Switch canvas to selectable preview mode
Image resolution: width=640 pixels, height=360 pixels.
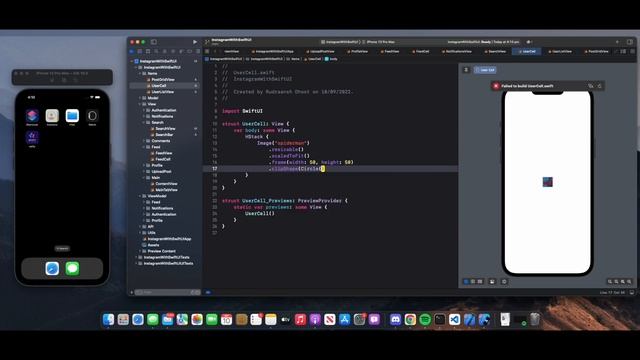coord(473,282)
